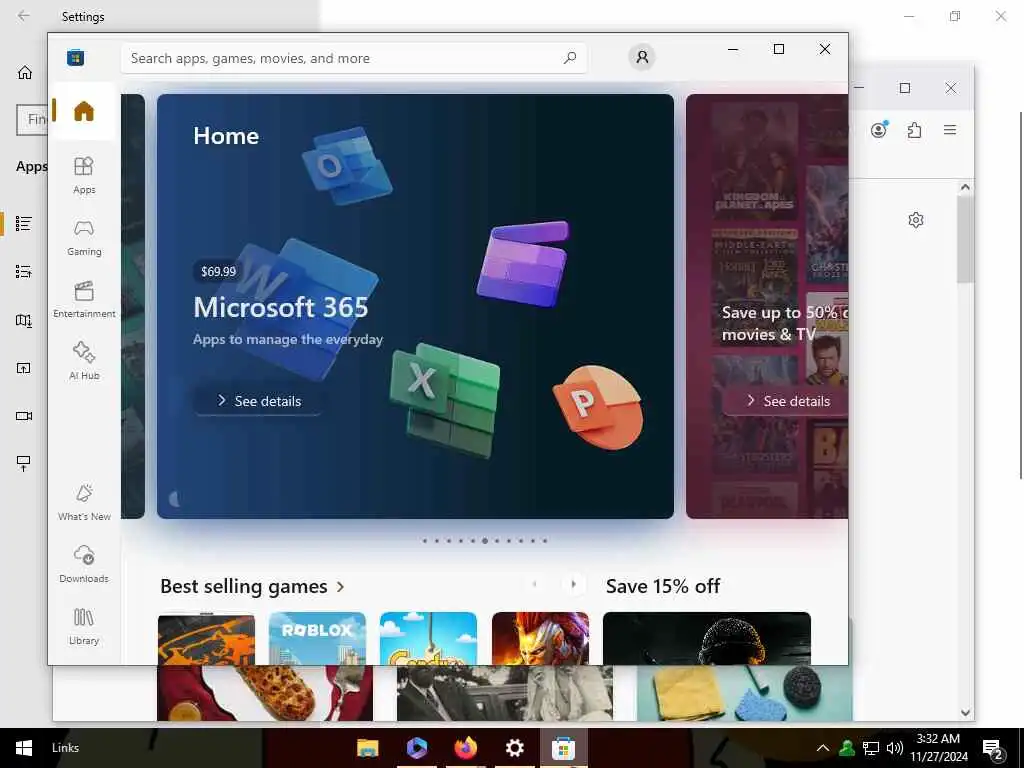Click the search field in Microsoft Store
The height and width of the screenshot is (768, 1024).
pyautogui.click(x=353, y=58)
